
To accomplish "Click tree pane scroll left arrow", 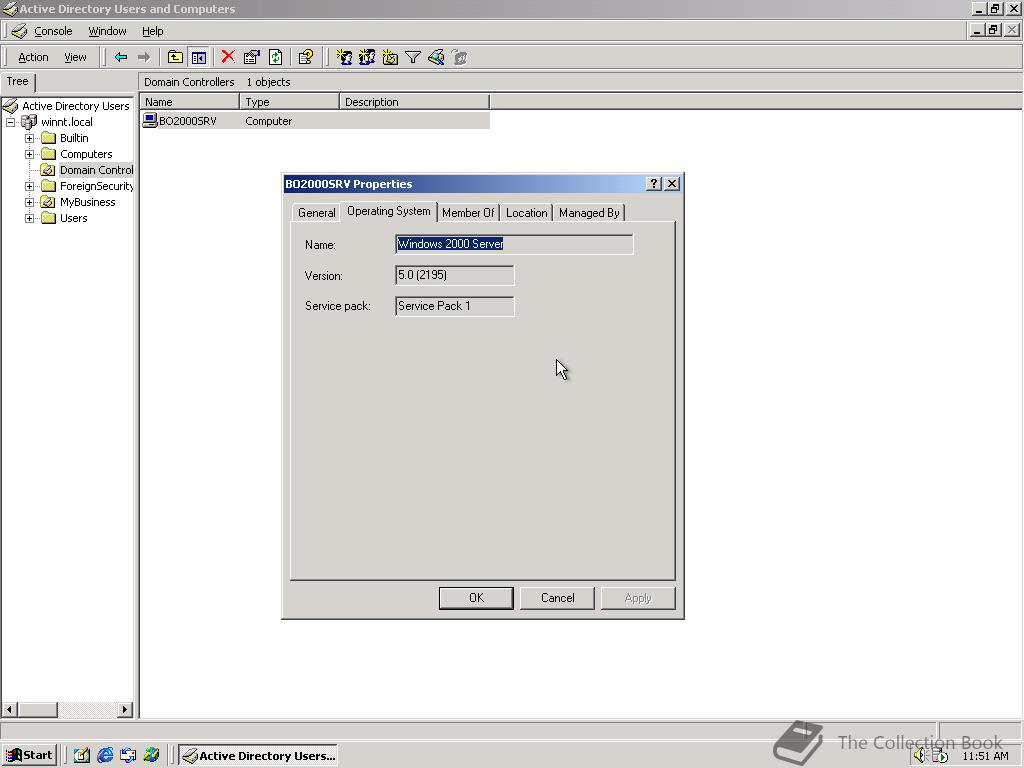I will tap(9, 709).
